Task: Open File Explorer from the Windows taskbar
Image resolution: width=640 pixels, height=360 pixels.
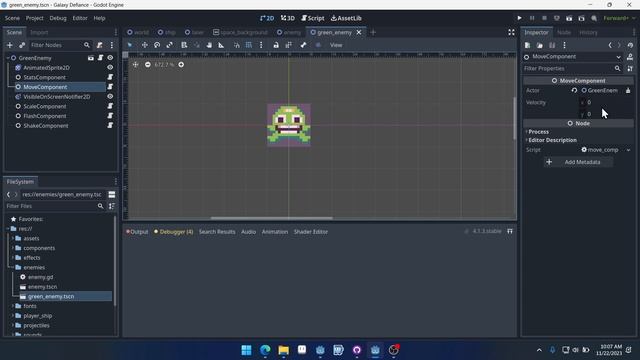Action: [x=283, y=350]
